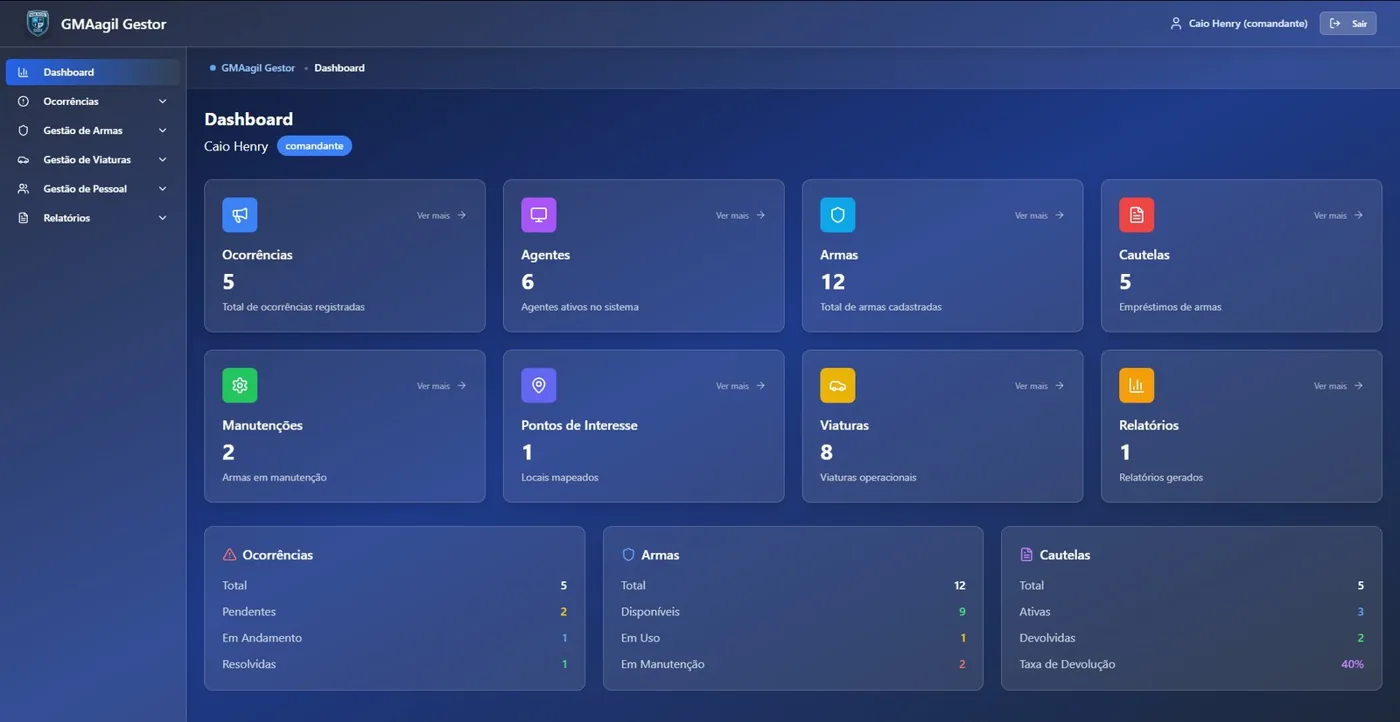
Task: Open the Dashboard item in the sidebar
Action: 93,72
